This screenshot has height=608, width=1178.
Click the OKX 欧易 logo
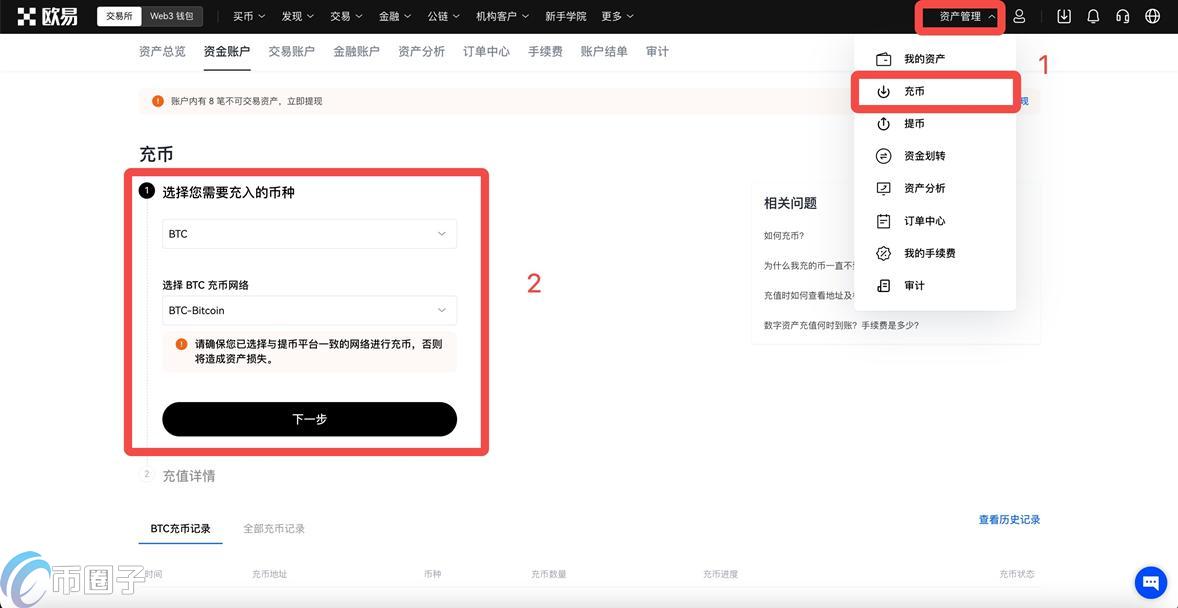pyautogui.click(x=48, y=16)
